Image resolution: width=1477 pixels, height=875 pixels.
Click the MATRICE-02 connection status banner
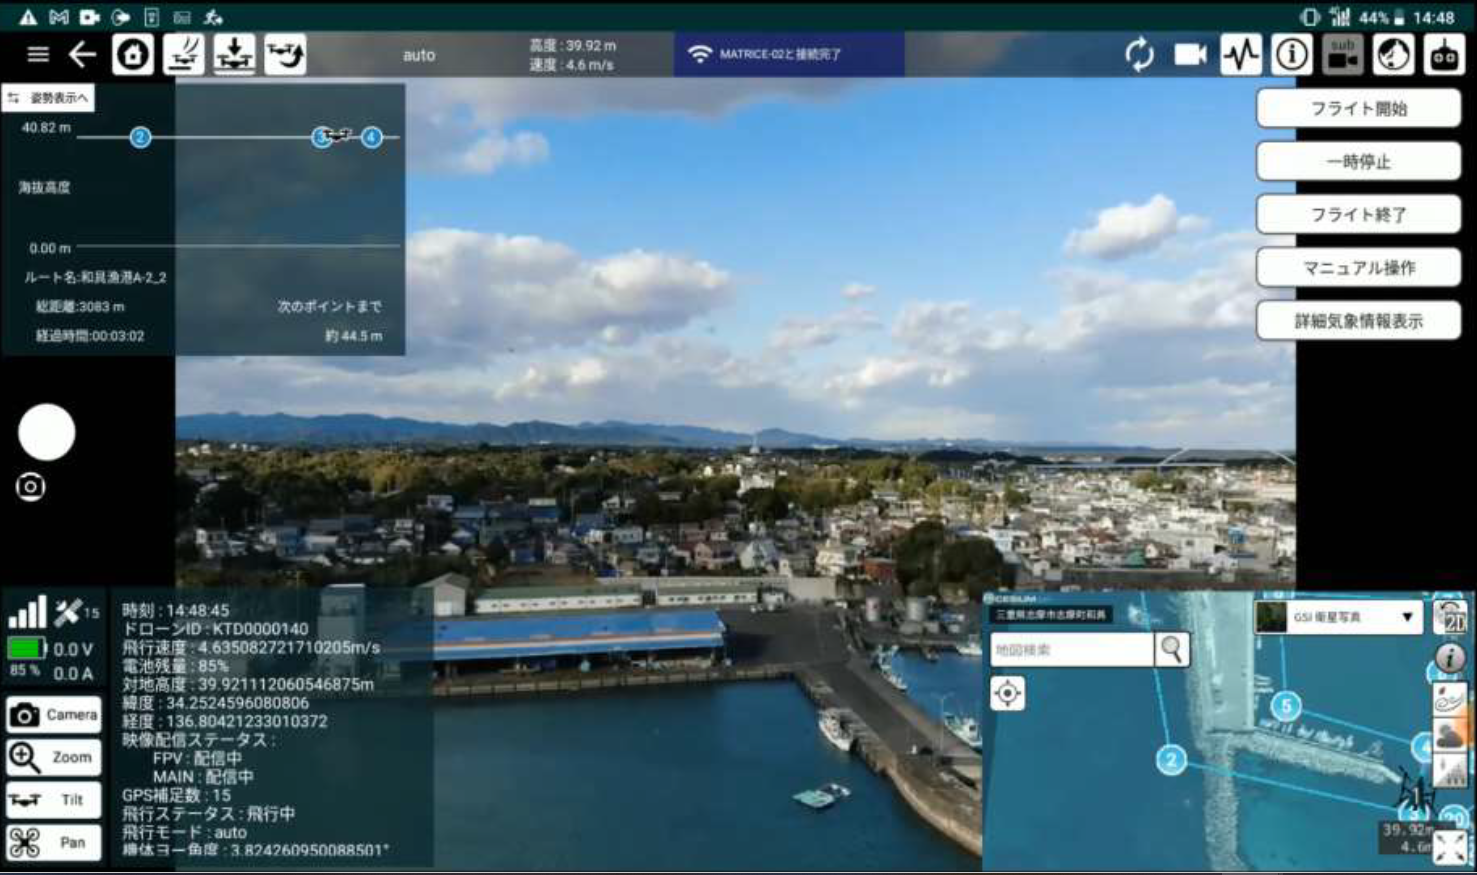[789, 54]
